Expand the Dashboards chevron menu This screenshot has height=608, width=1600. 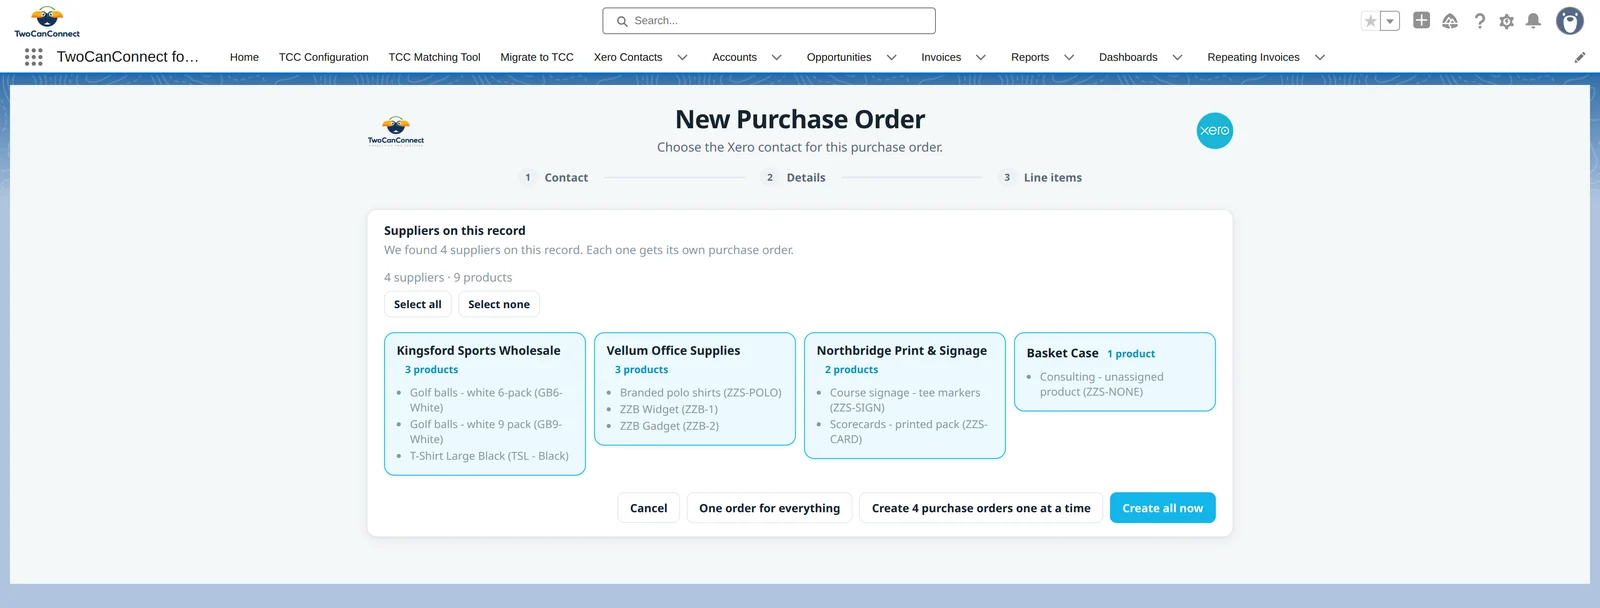1178,57
